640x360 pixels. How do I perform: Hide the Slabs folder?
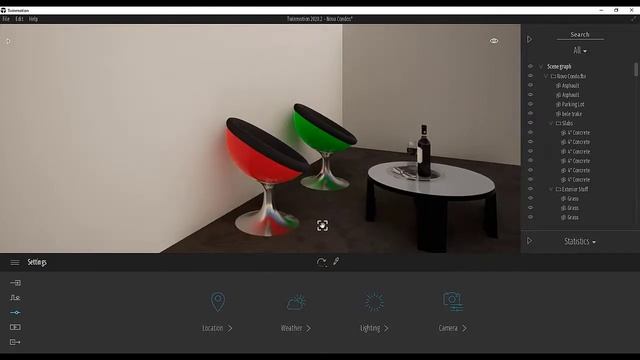click(x=530, y=122)
